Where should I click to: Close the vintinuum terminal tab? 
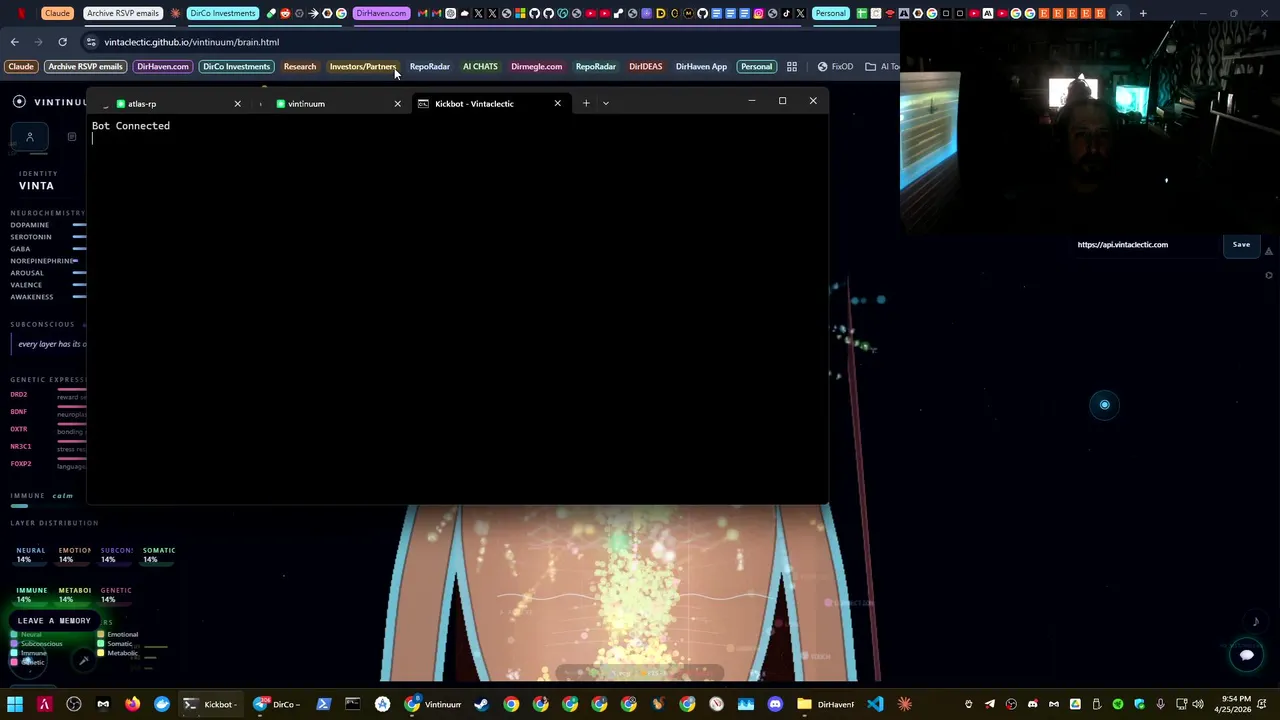click(x=397, y=103)
